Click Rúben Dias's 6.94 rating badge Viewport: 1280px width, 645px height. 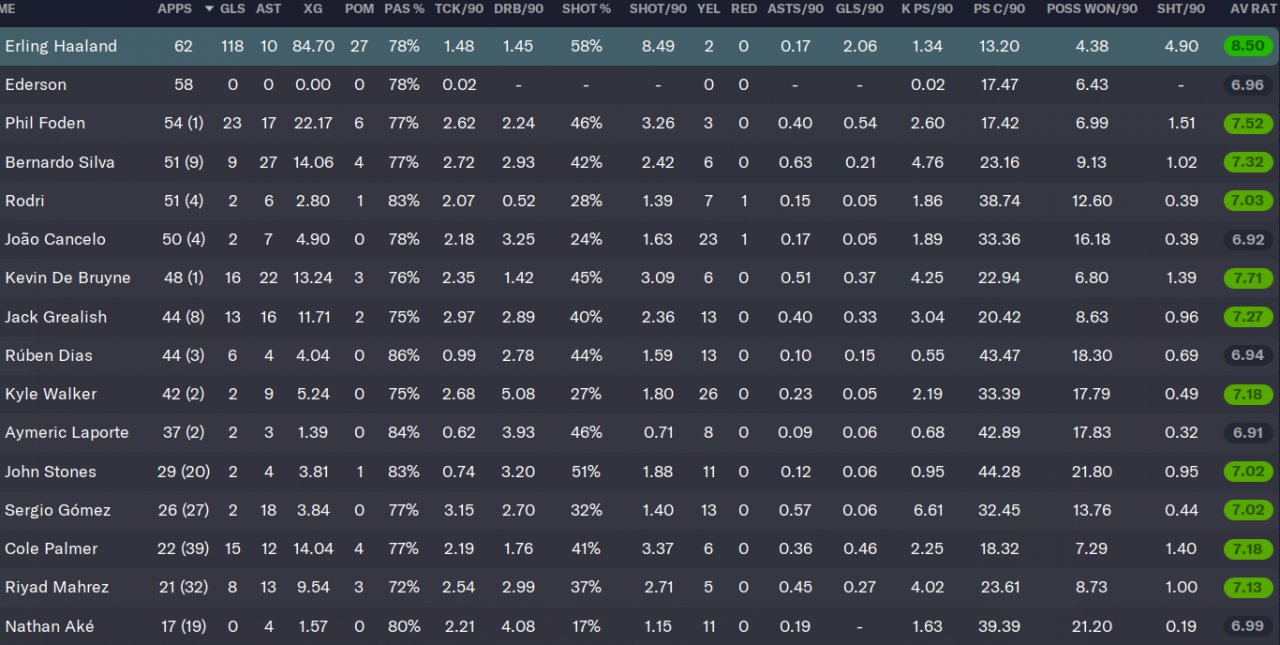click(x=1248, y=355)
